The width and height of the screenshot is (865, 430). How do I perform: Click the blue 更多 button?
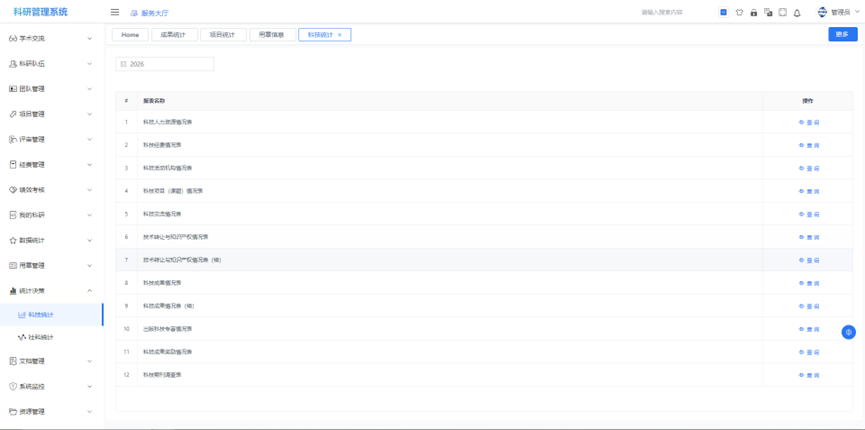842,34
